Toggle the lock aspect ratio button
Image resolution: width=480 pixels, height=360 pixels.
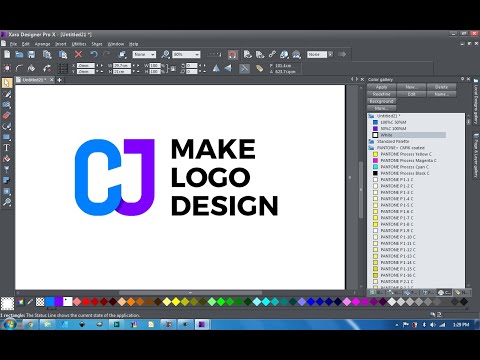[x=173, y=69]
